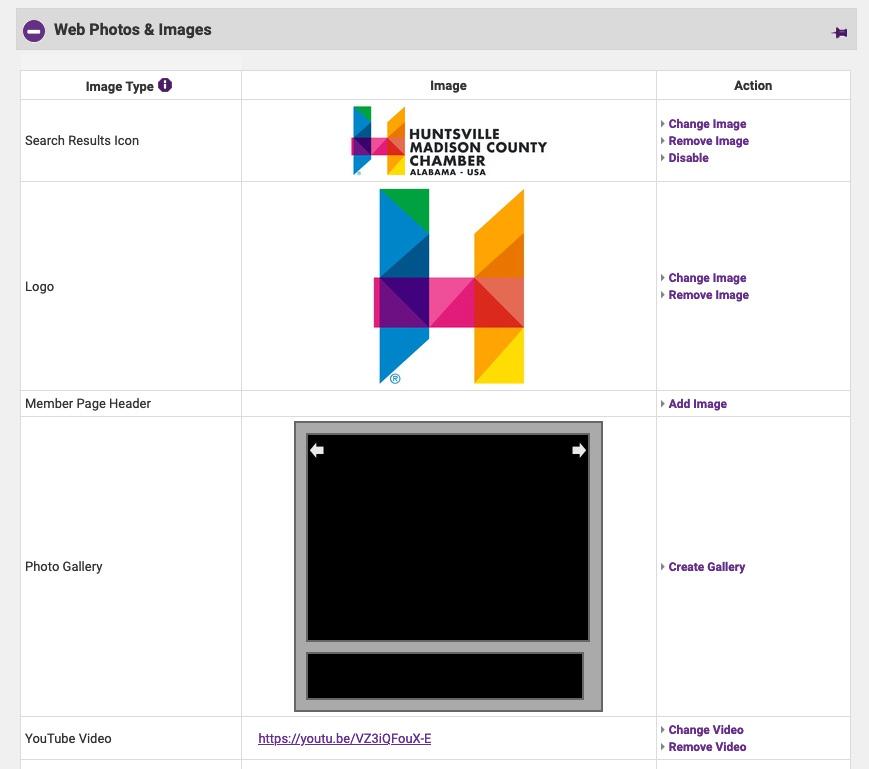Remove the Logo image
The image size is (869, 769).
pyautogui.click(x=708, y=295)
